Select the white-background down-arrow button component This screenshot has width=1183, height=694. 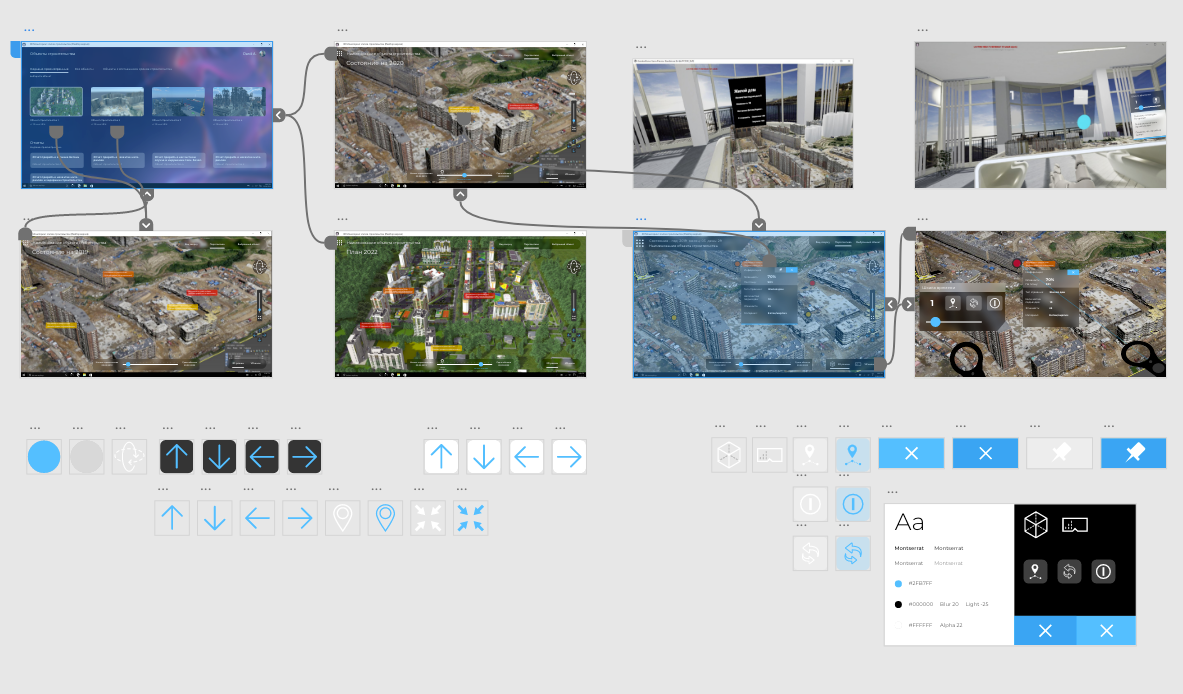pyautogui.click(x=484, y=456)
